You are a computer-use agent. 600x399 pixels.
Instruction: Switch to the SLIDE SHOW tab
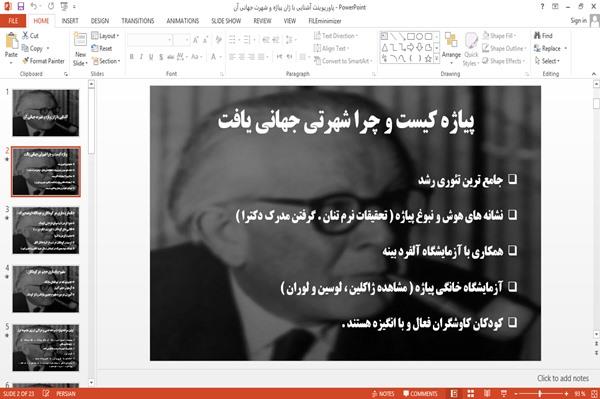pos(226,21)
